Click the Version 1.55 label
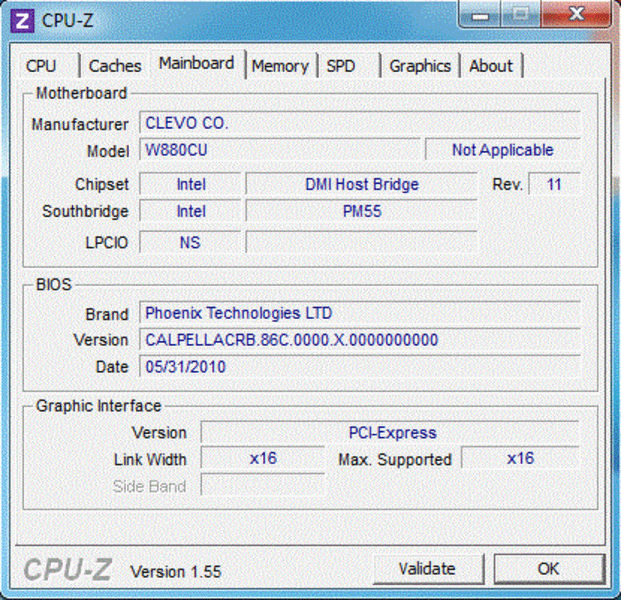The height and width of the screenshot is (600, 621). click(x=176, y=572)
